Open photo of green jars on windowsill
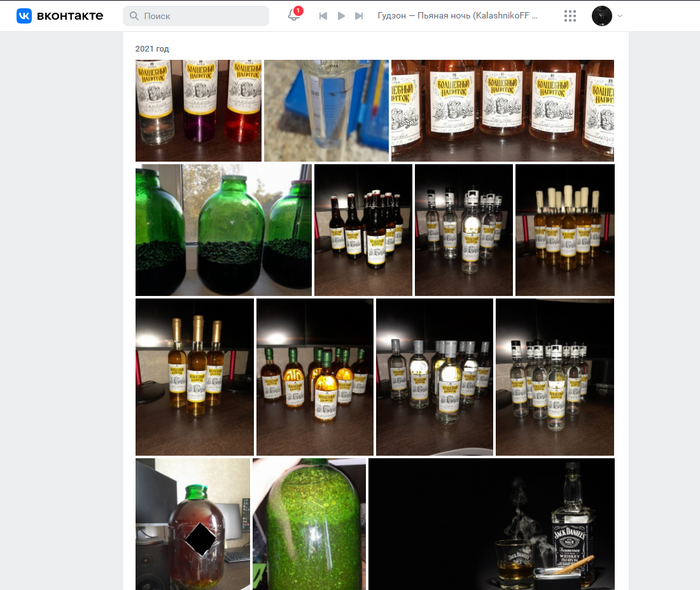The height and width of the screenshot is (590, 700). click(224, 230)
